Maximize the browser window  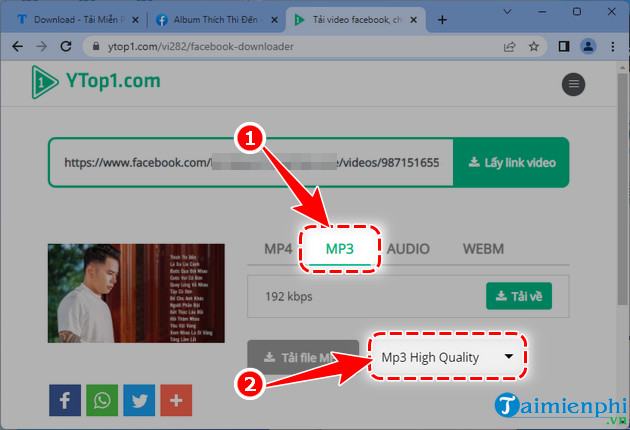[577, 12]
